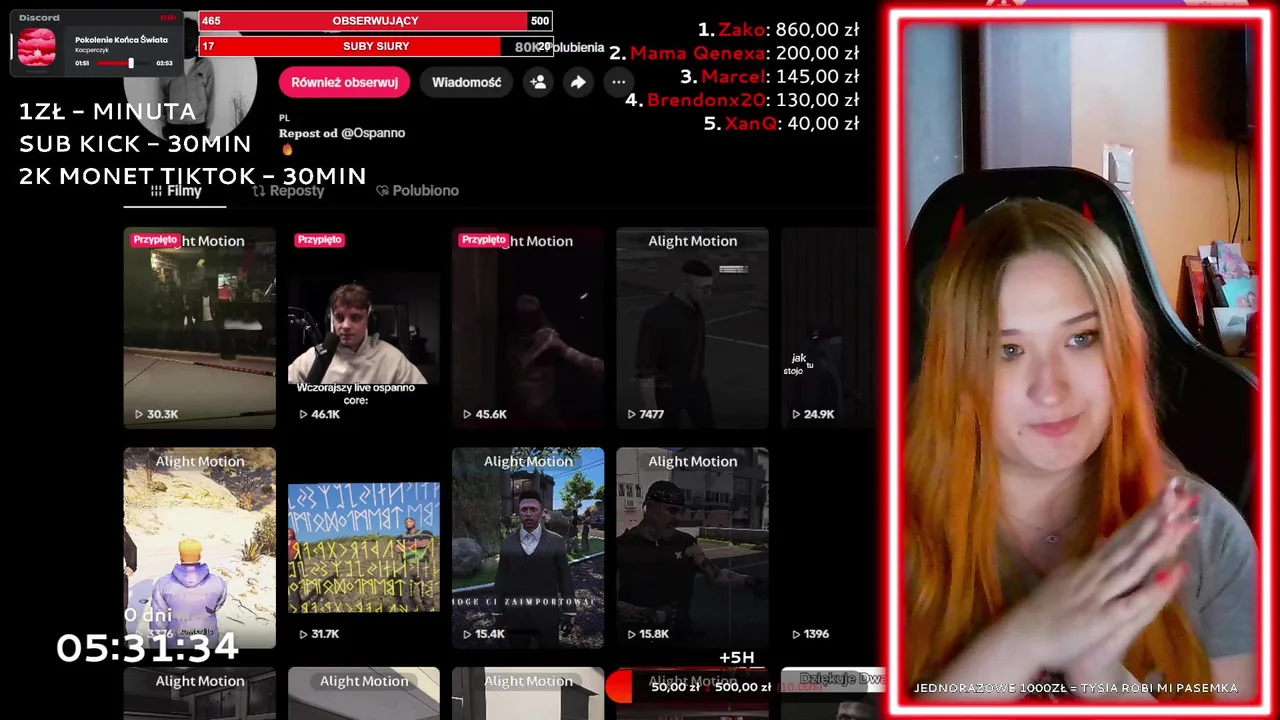Click the Repost od @Ospanno text
The height and width of the screenshot is (720, 1280).
342,133
